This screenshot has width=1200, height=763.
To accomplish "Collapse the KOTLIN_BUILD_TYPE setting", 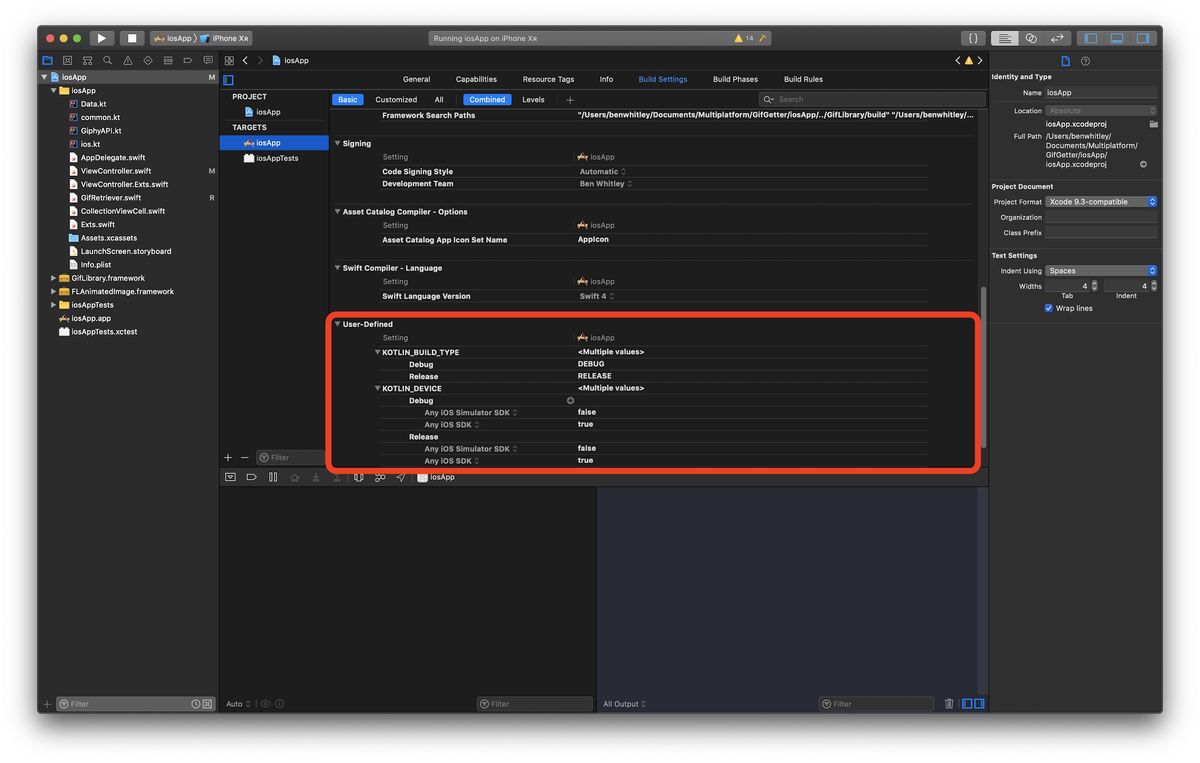I will tap(378, 352).
